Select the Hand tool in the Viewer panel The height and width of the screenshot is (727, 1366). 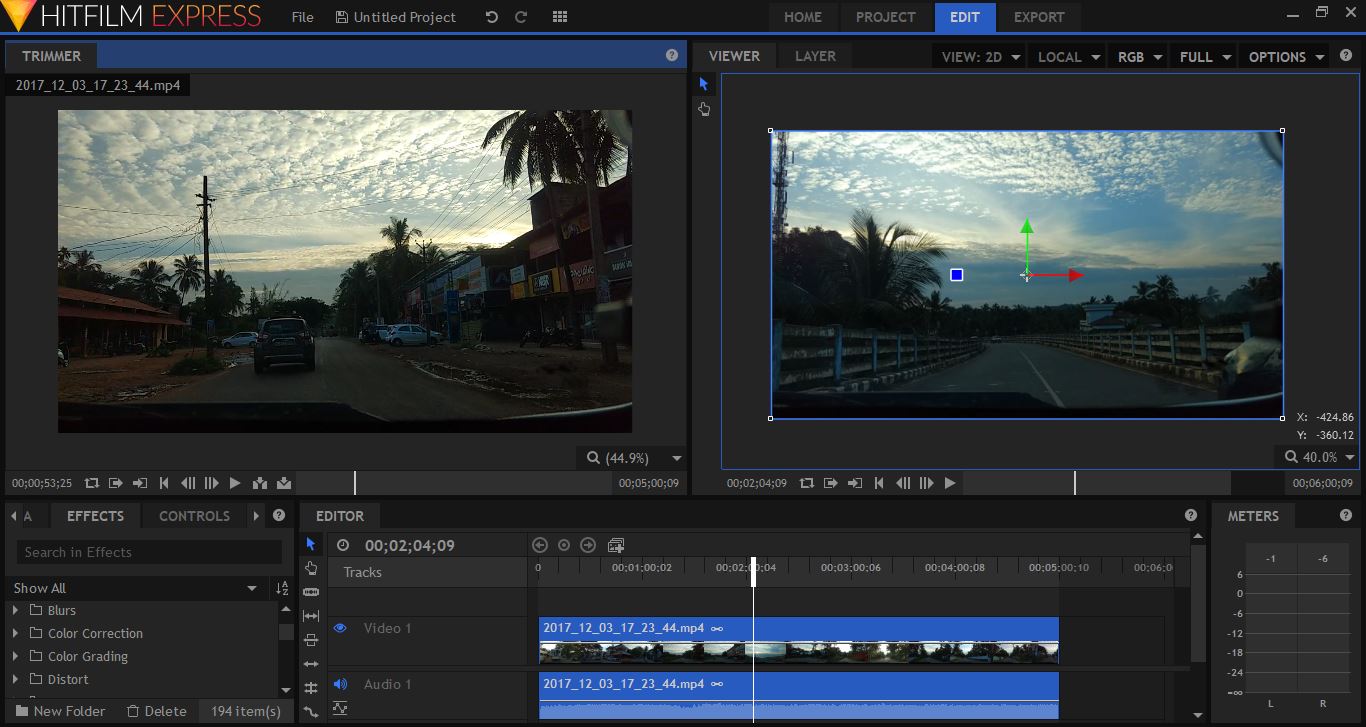pos(704,109)
